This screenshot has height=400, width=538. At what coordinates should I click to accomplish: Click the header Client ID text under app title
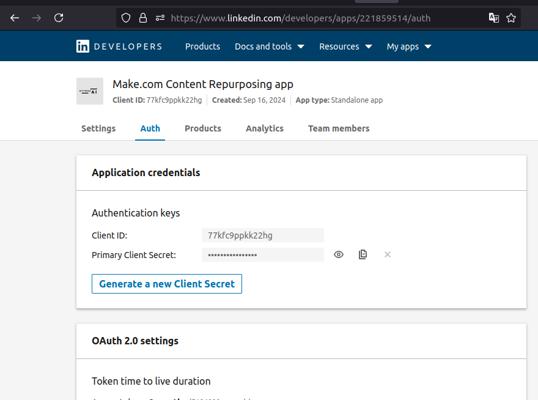coord(157,100)
